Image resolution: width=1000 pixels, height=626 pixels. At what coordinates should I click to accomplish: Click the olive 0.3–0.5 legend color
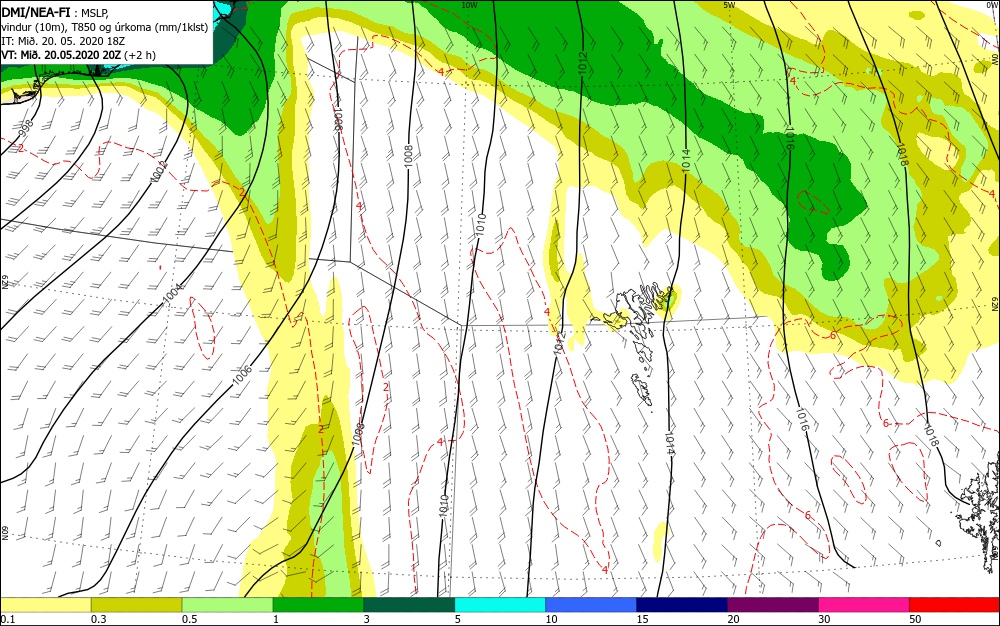(136, 605)
